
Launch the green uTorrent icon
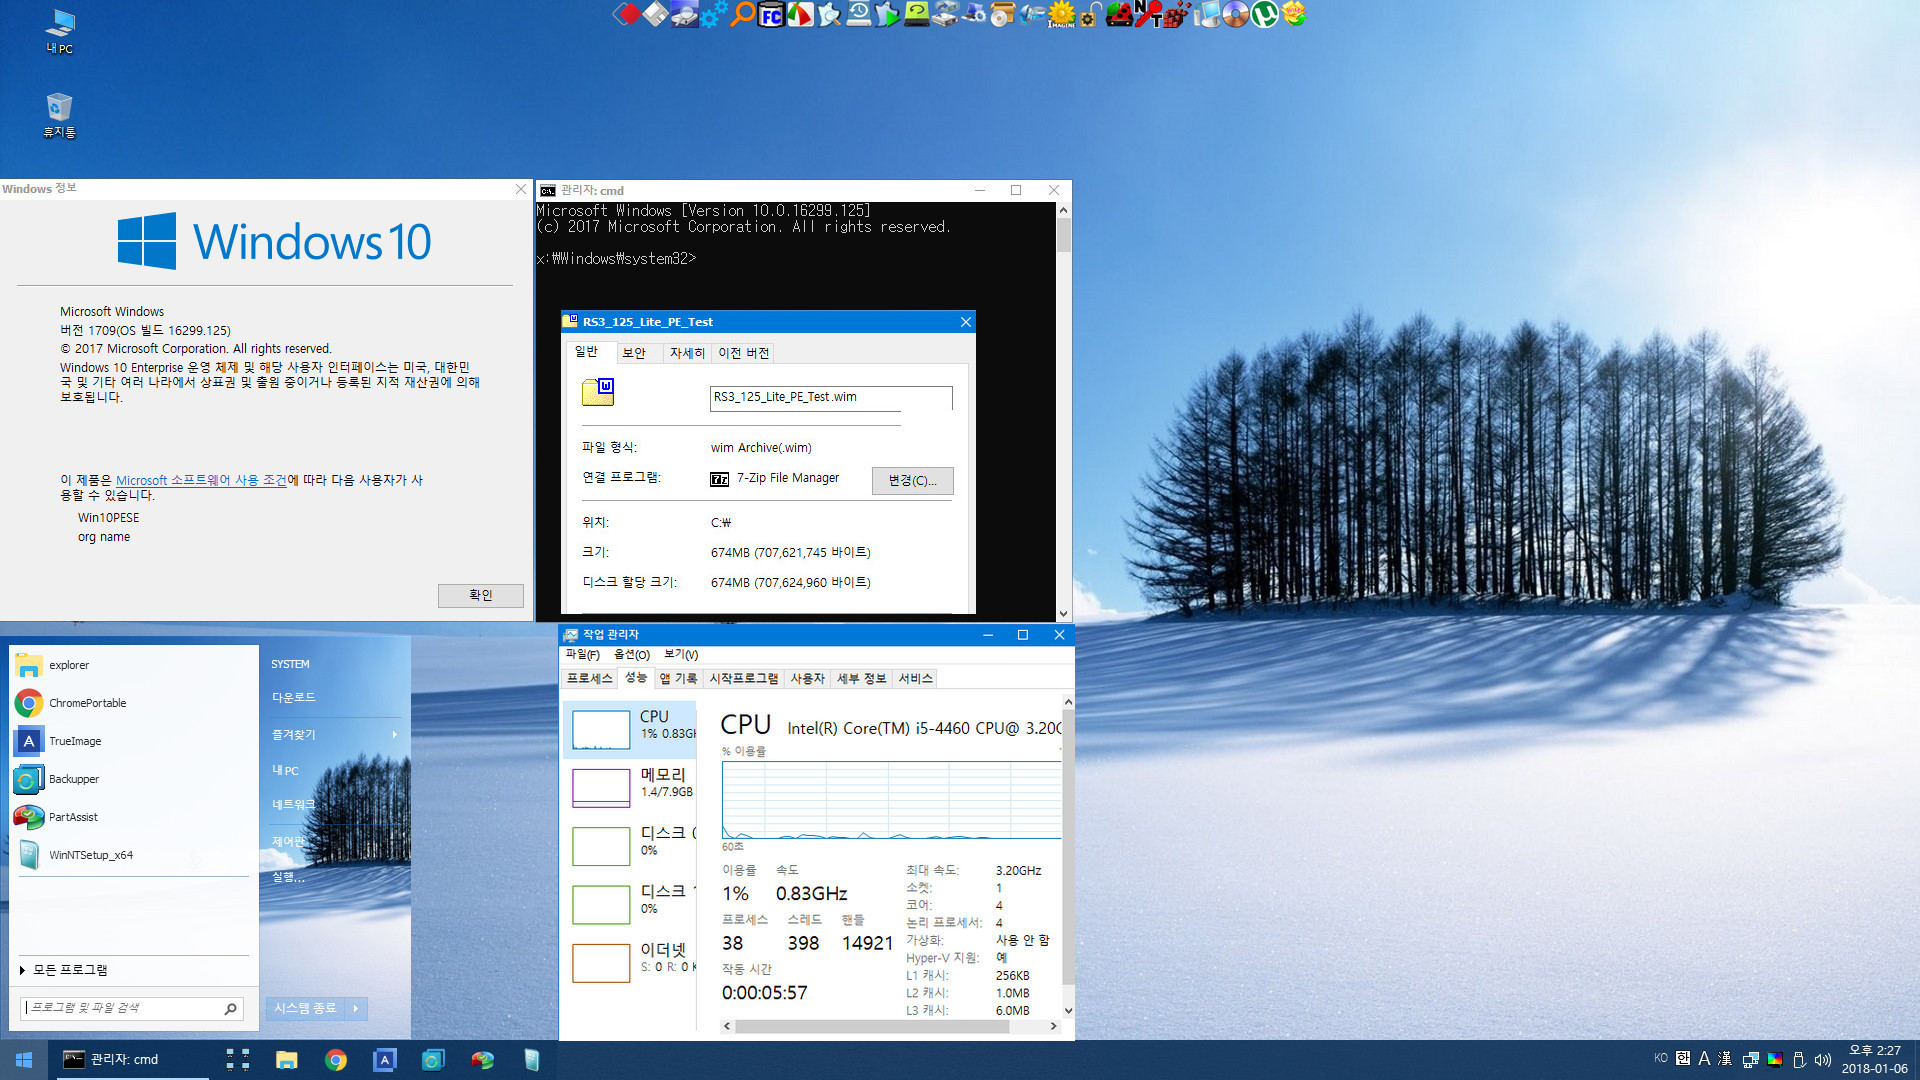(x=1265, y=15)
